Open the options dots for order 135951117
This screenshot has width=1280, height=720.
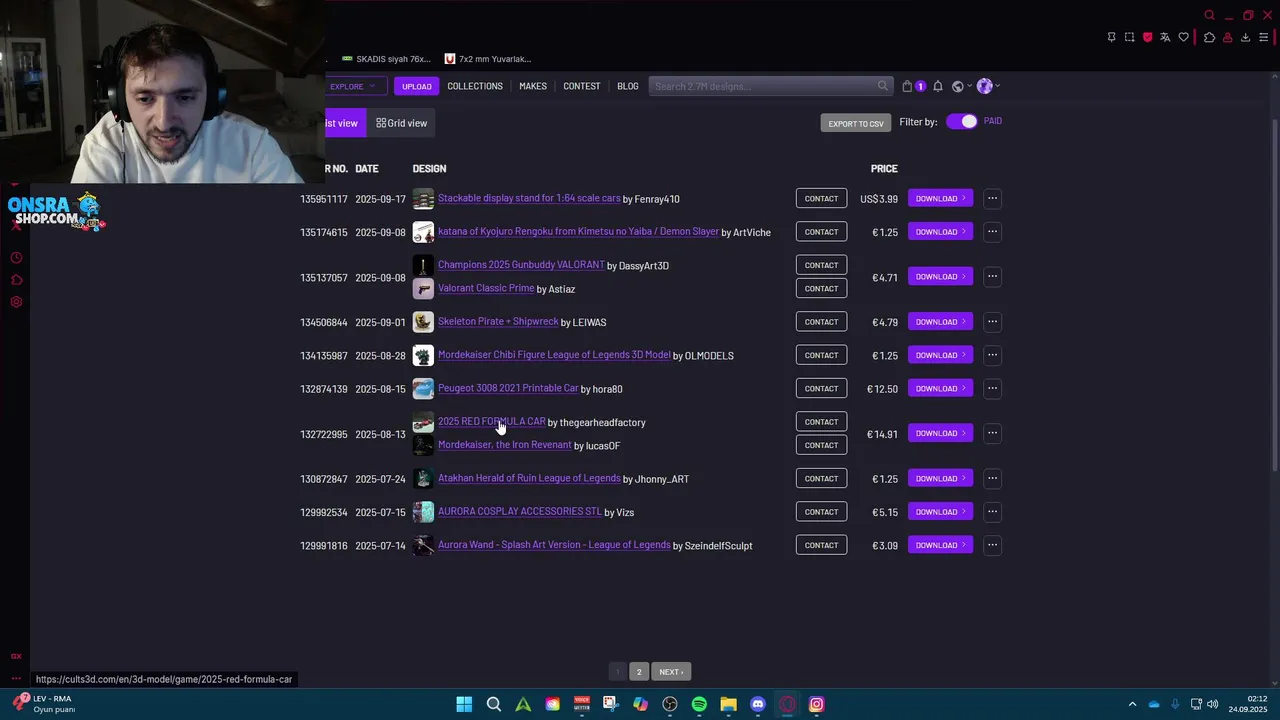pyautogui.click(x=992, y=198)
